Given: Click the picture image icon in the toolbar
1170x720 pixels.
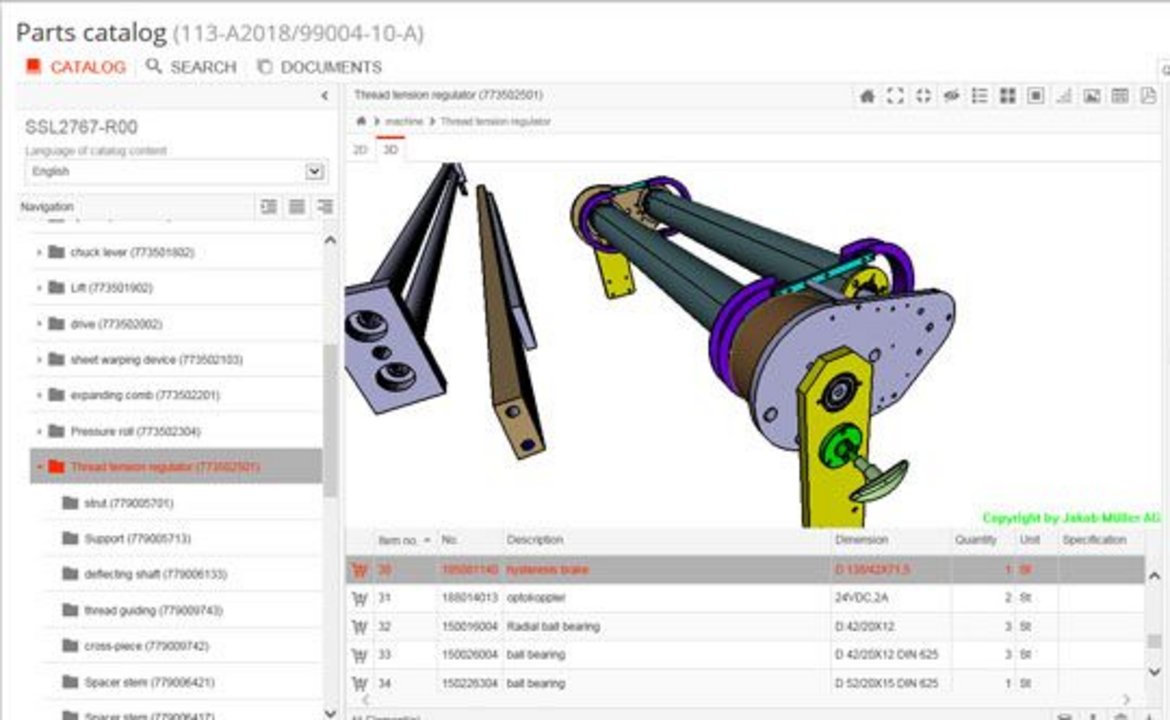Looking at the screenshot, I should pyautogui.click(x=1092, y=96).
